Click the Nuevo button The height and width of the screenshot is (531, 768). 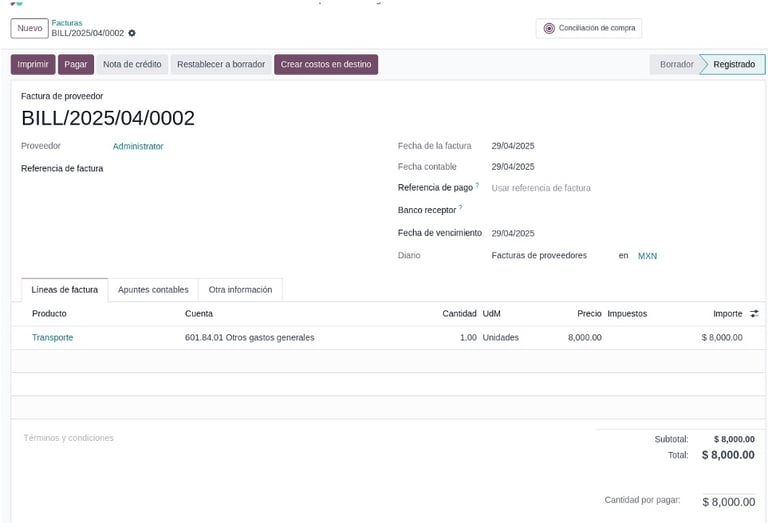29,28
